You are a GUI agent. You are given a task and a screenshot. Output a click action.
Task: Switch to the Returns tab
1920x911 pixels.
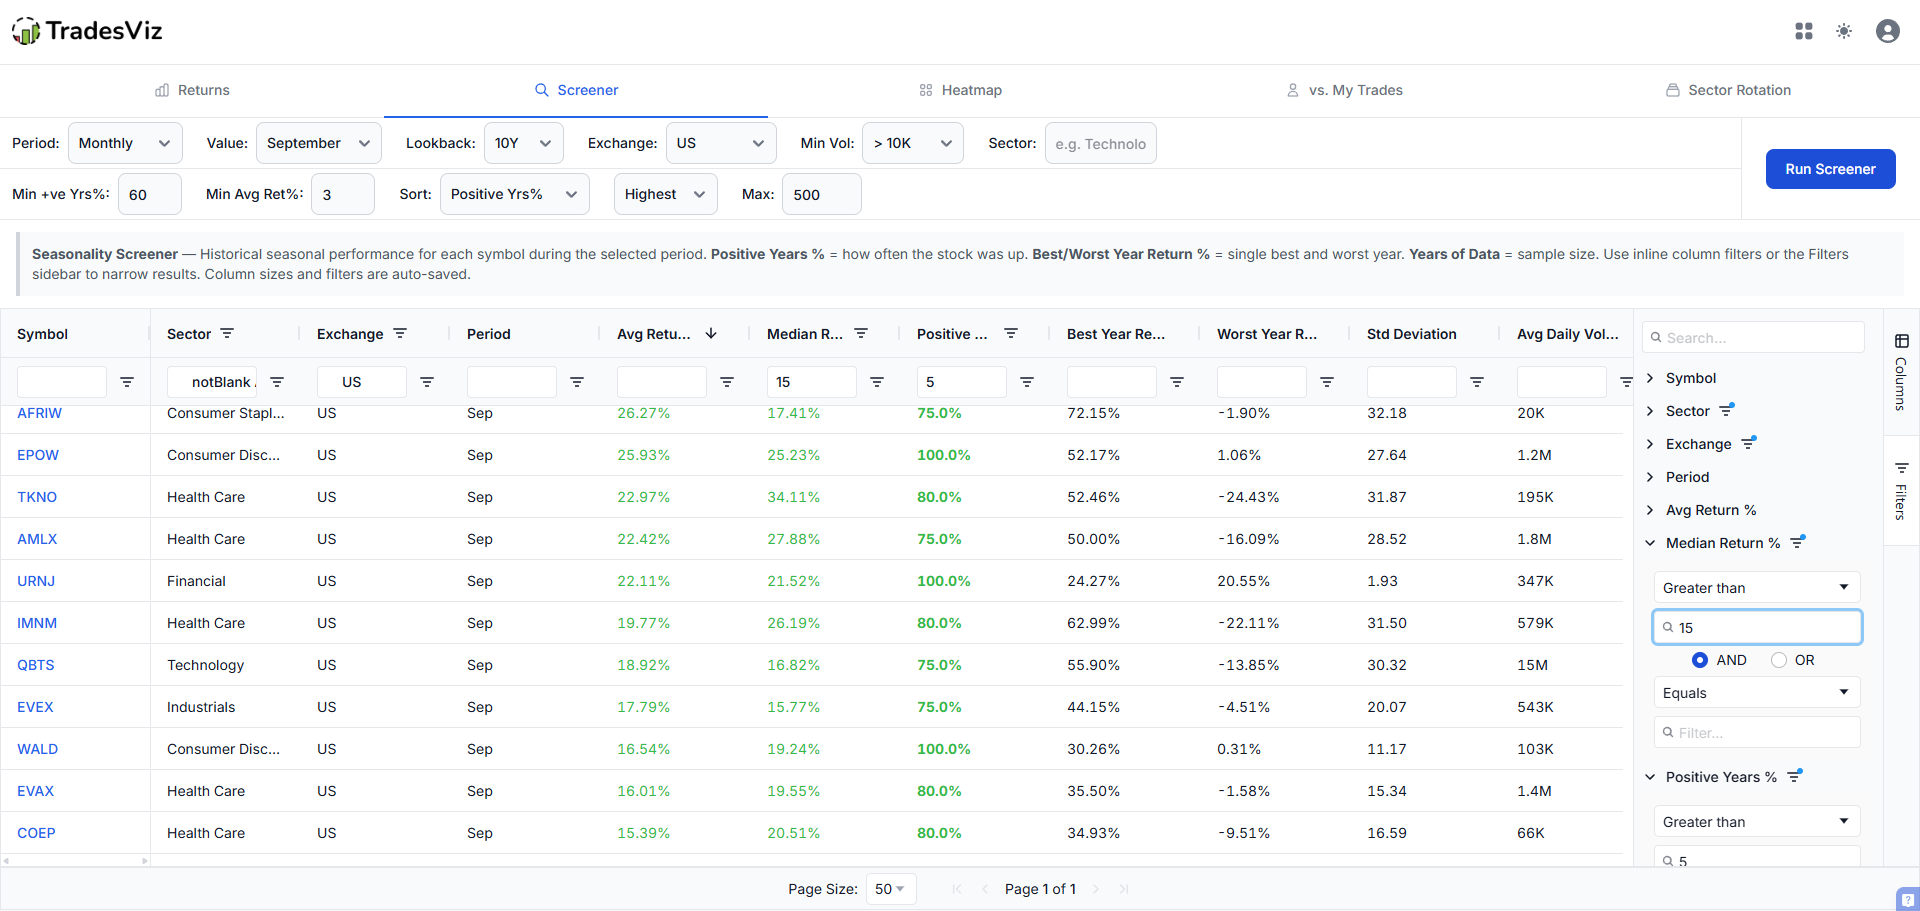[x=192, y=90]
